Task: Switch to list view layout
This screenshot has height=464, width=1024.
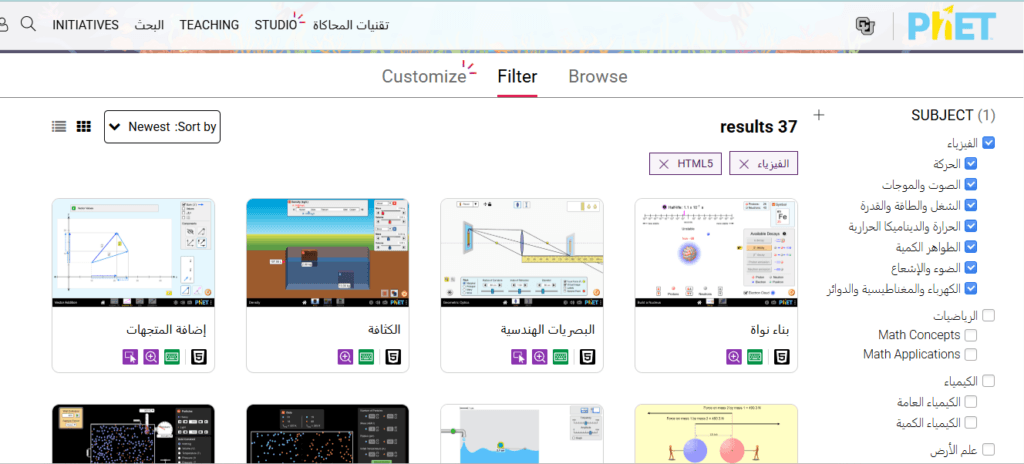Action: 60,127
